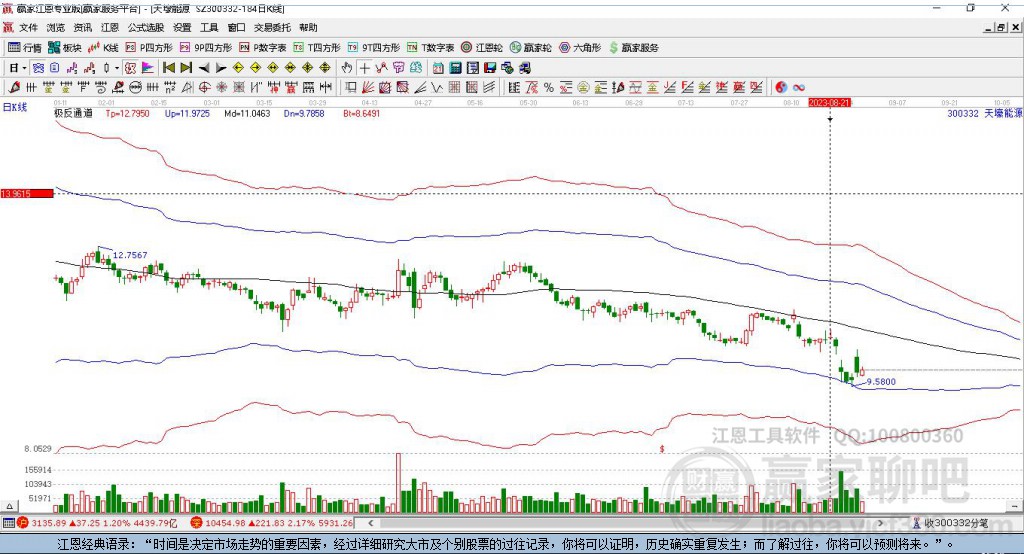Viewport: 1024px width, 554px height.
Task: Open the 帮助 menu
Action: (308, 27)
